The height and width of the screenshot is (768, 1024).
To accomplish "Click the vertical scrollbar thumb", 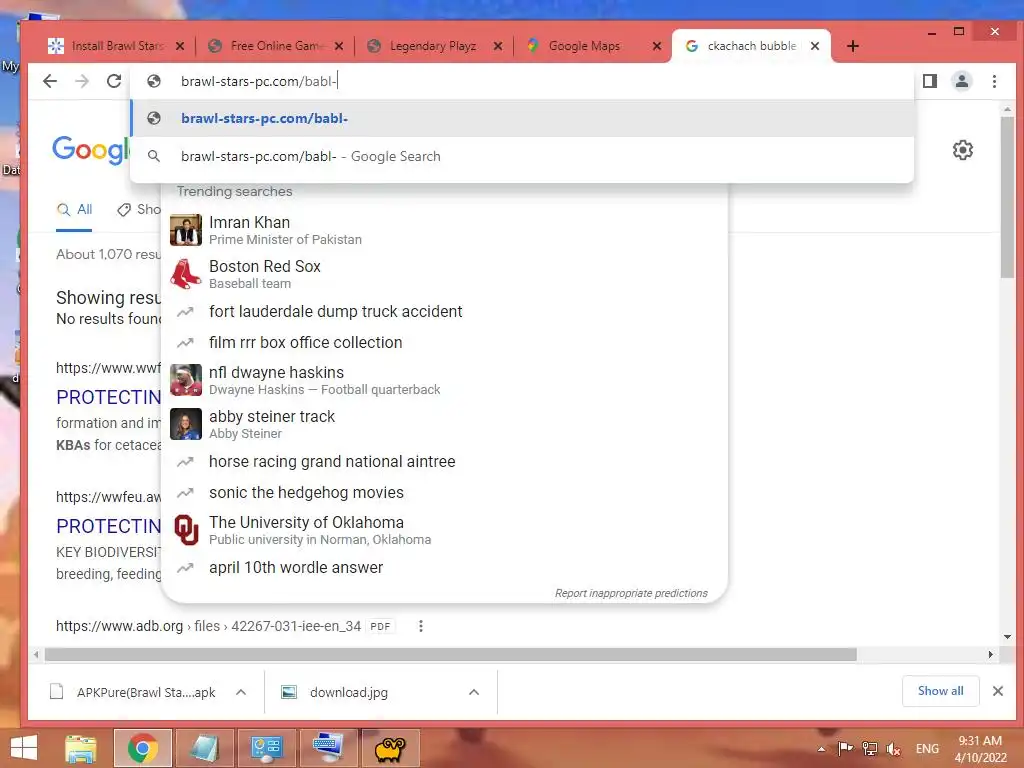I will [x=1008, y=197].
